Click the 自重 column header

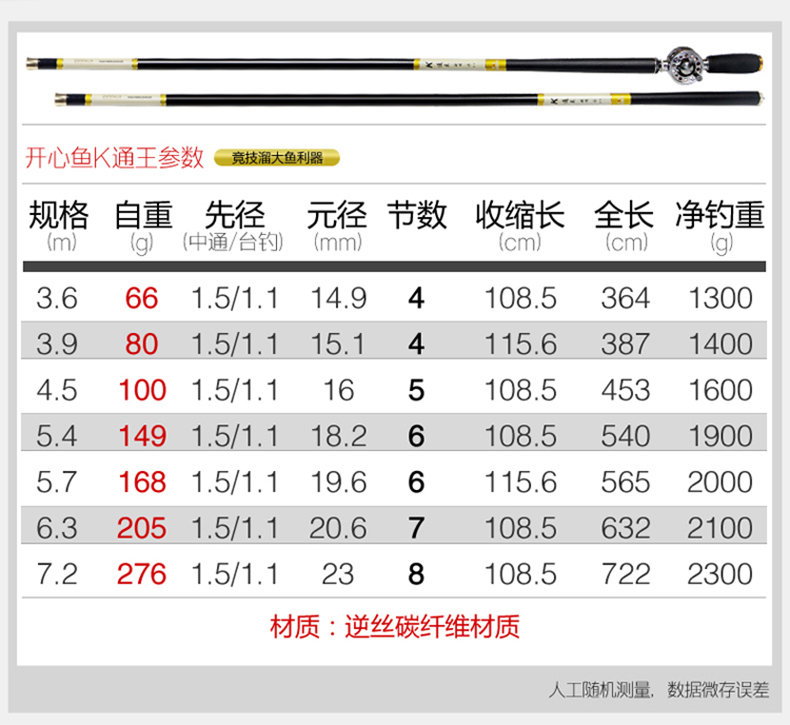pyautogui.click(x=144, y=215)
